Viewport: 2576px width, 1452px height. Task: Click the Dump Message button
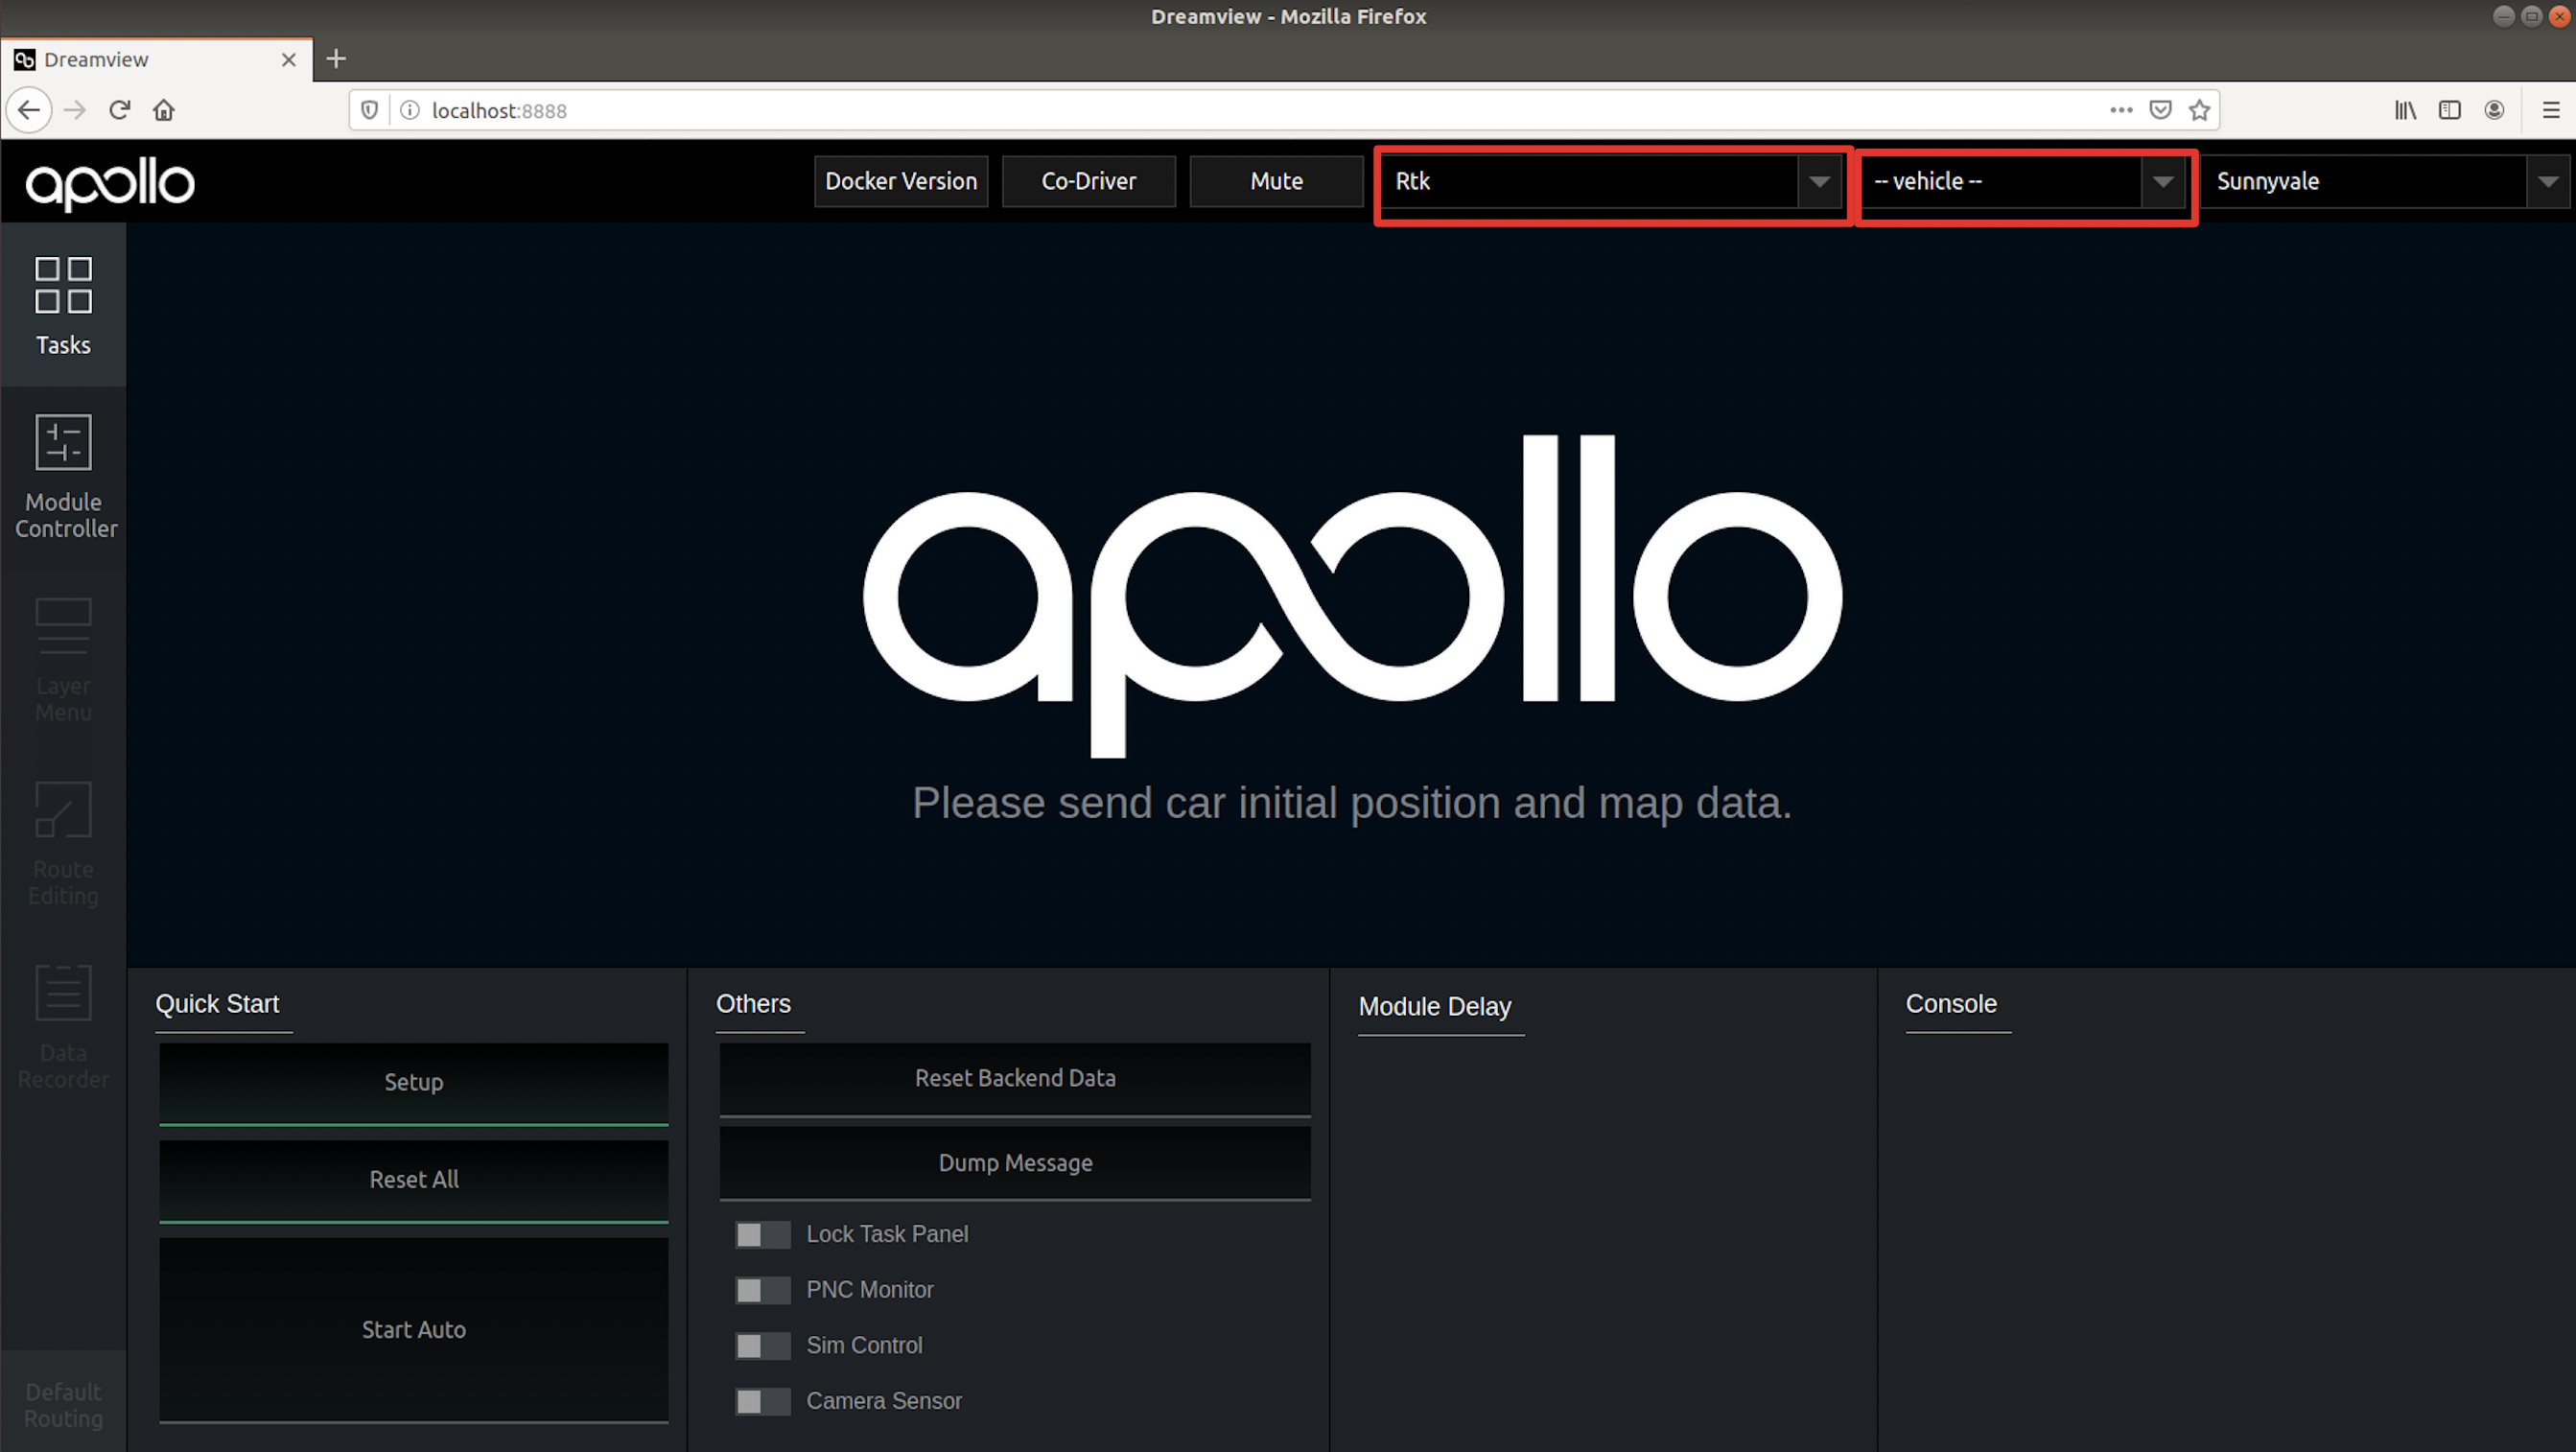[x=1014, y=1162]
